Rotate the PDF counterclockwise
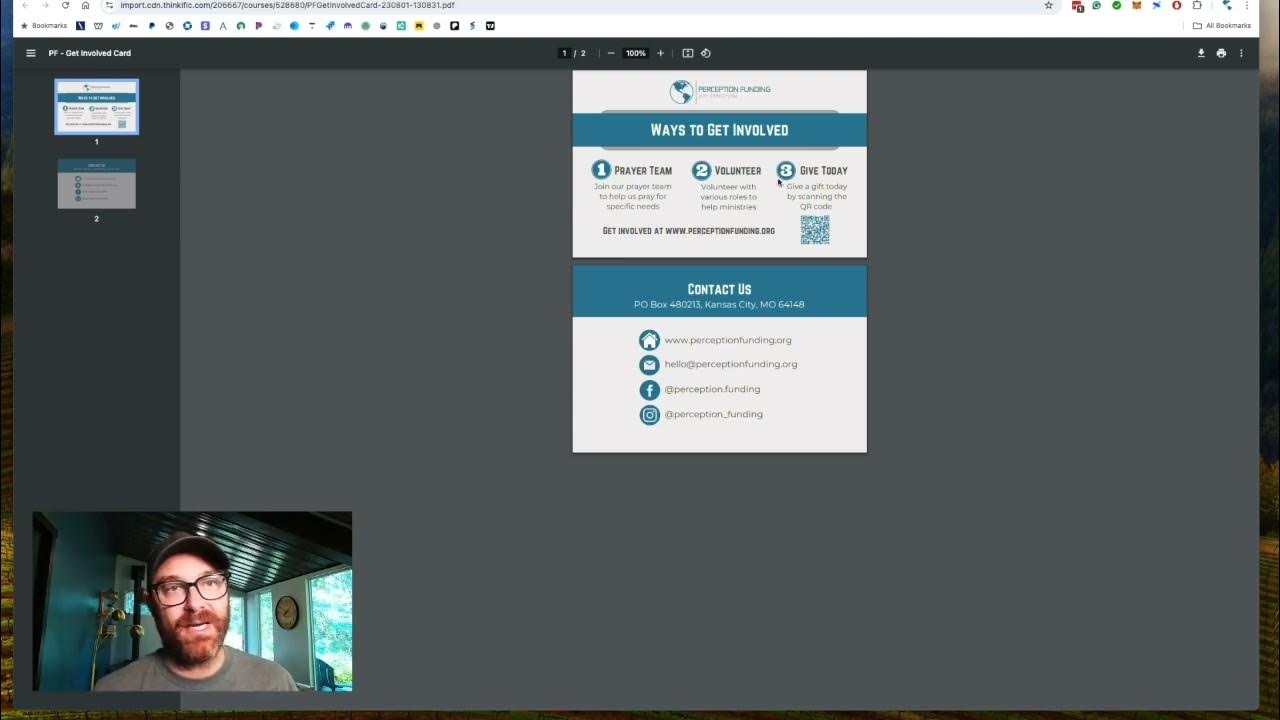 click(x=705, y=53)
